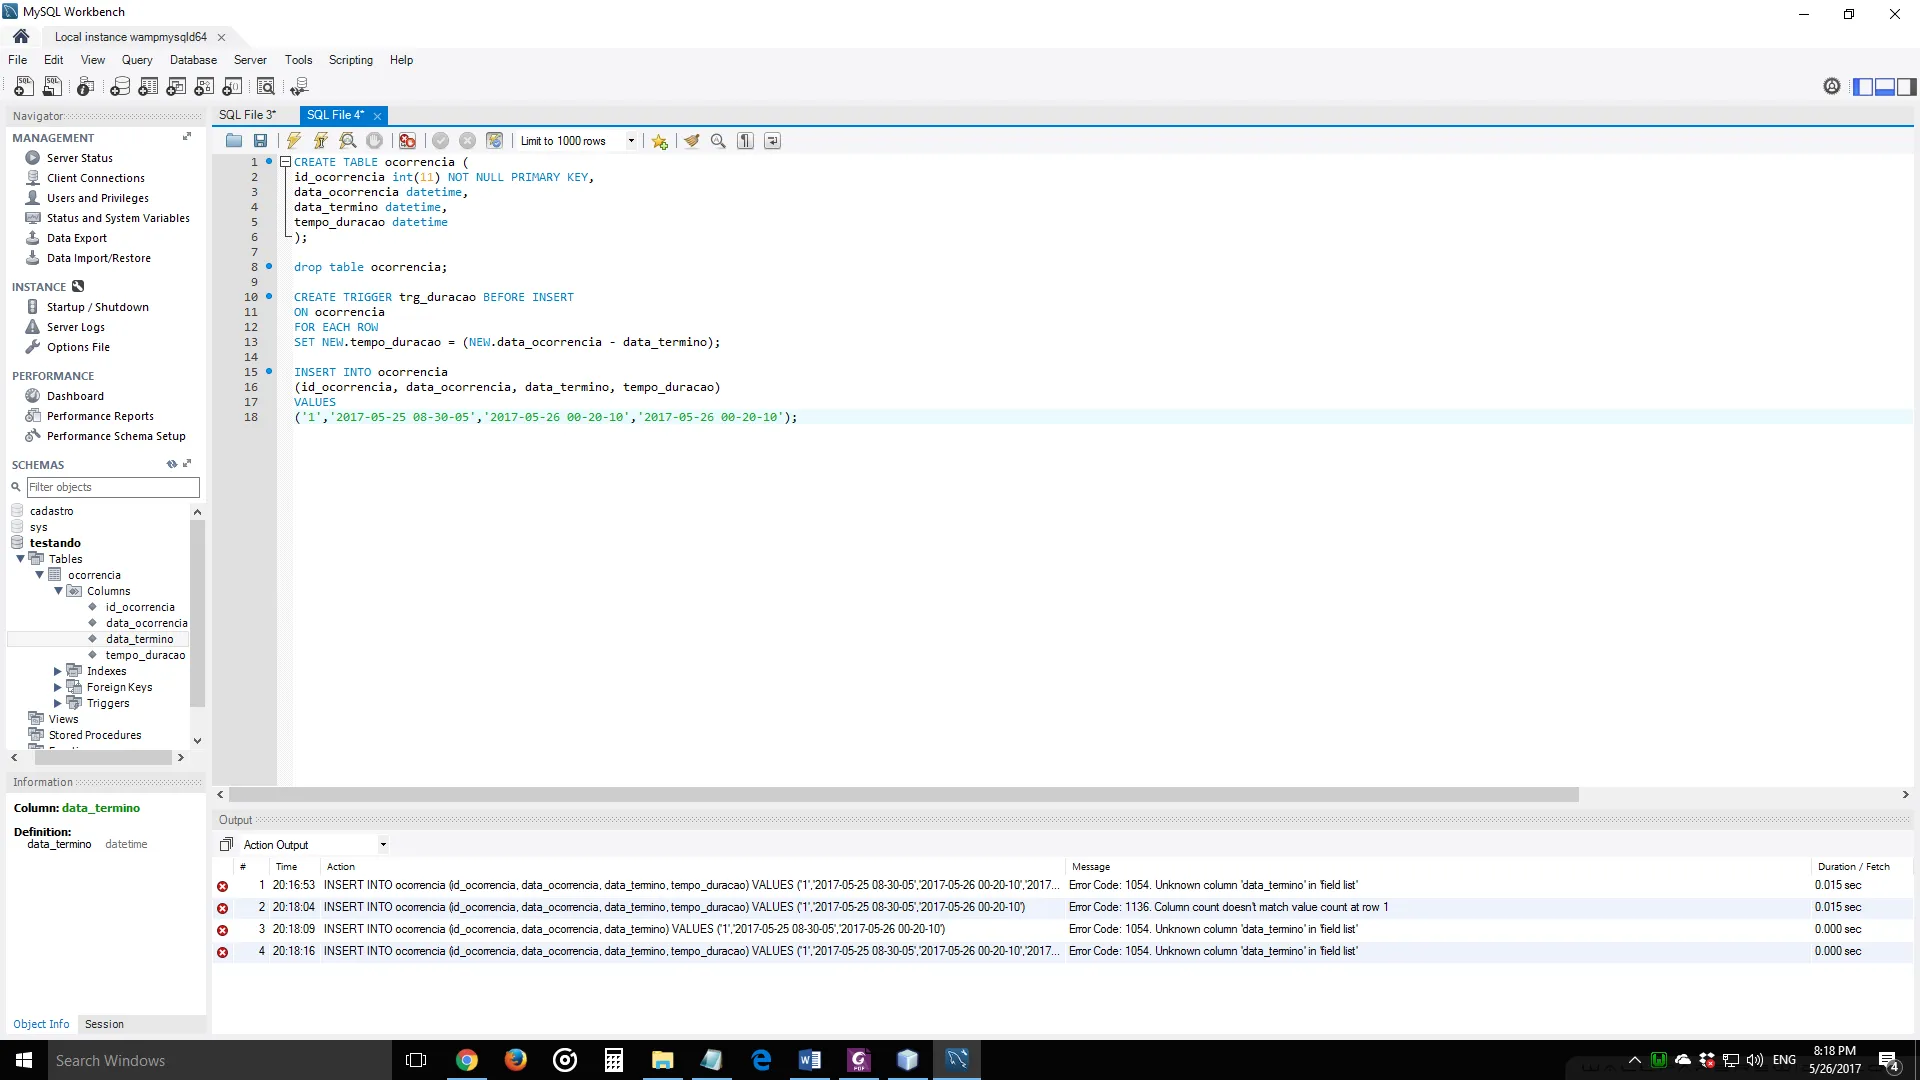The image size is (1920, 1080).
Task: Open the Scripting menu
Action: (350, 60)
